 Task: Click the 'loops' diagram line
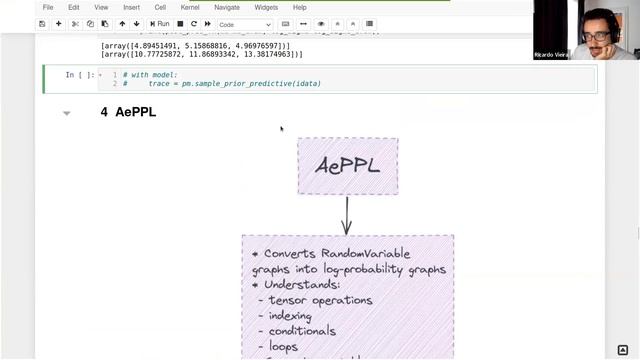[x=283, y=347]
